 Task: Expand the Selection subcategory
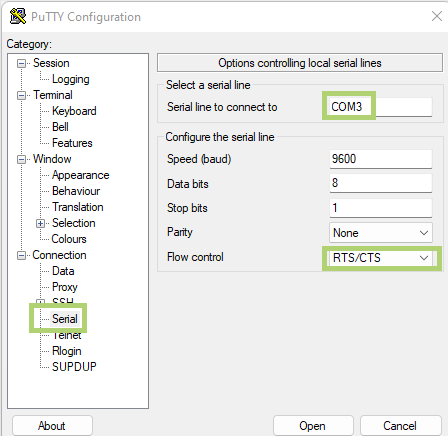tap(40, 223)
